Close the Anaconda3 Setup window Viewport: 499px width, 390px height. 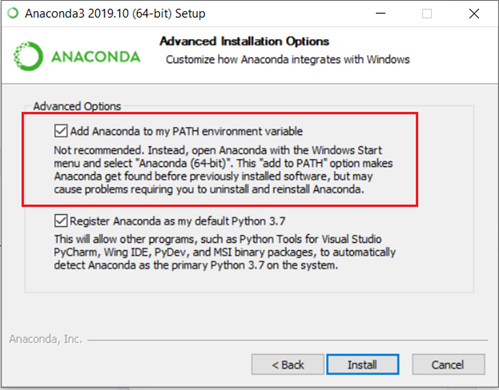(x=474, y=14)
